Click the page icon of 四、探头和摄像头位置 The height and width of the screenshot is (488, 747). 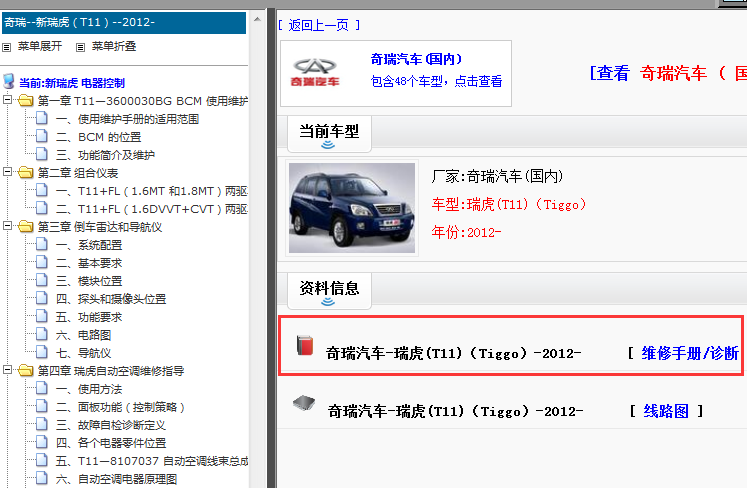(42, 298)
